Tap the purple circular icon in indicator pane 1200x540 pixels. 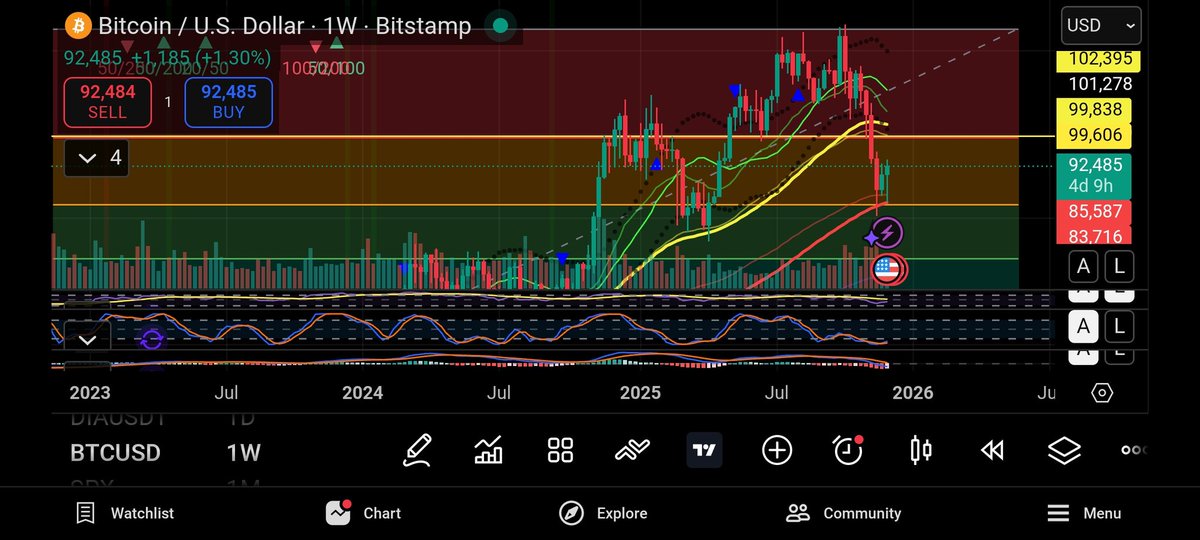pyautogui.click(x=152, y=340)
